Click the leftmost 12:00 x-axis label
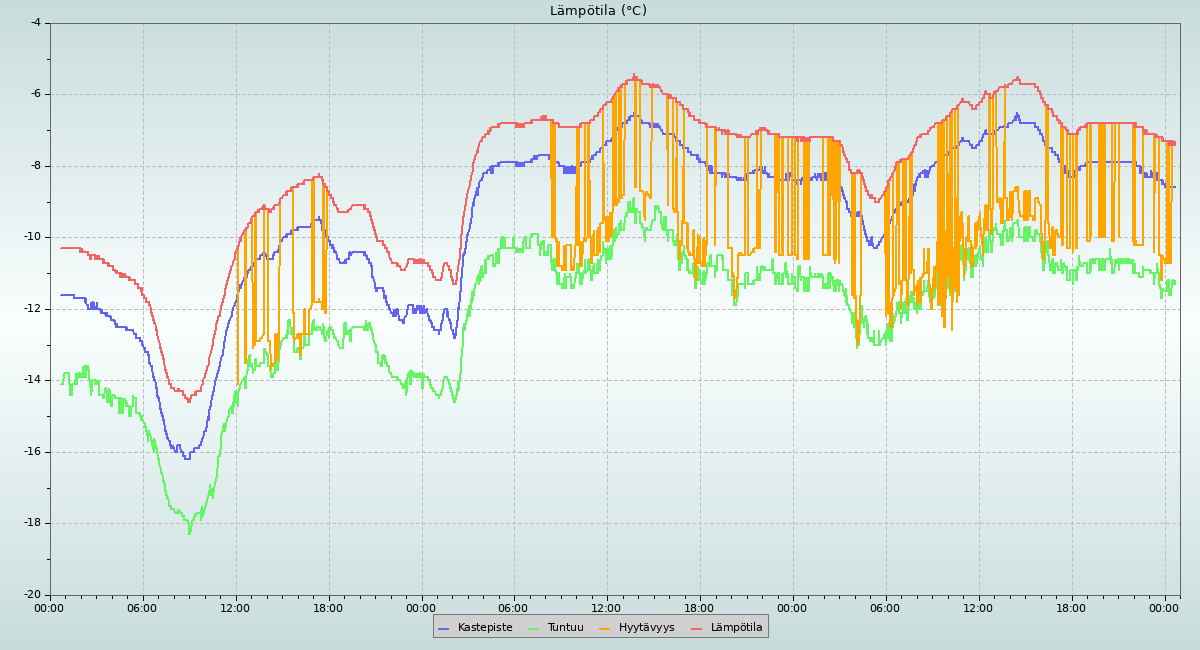1200x650 pixels. coord(235,607)
